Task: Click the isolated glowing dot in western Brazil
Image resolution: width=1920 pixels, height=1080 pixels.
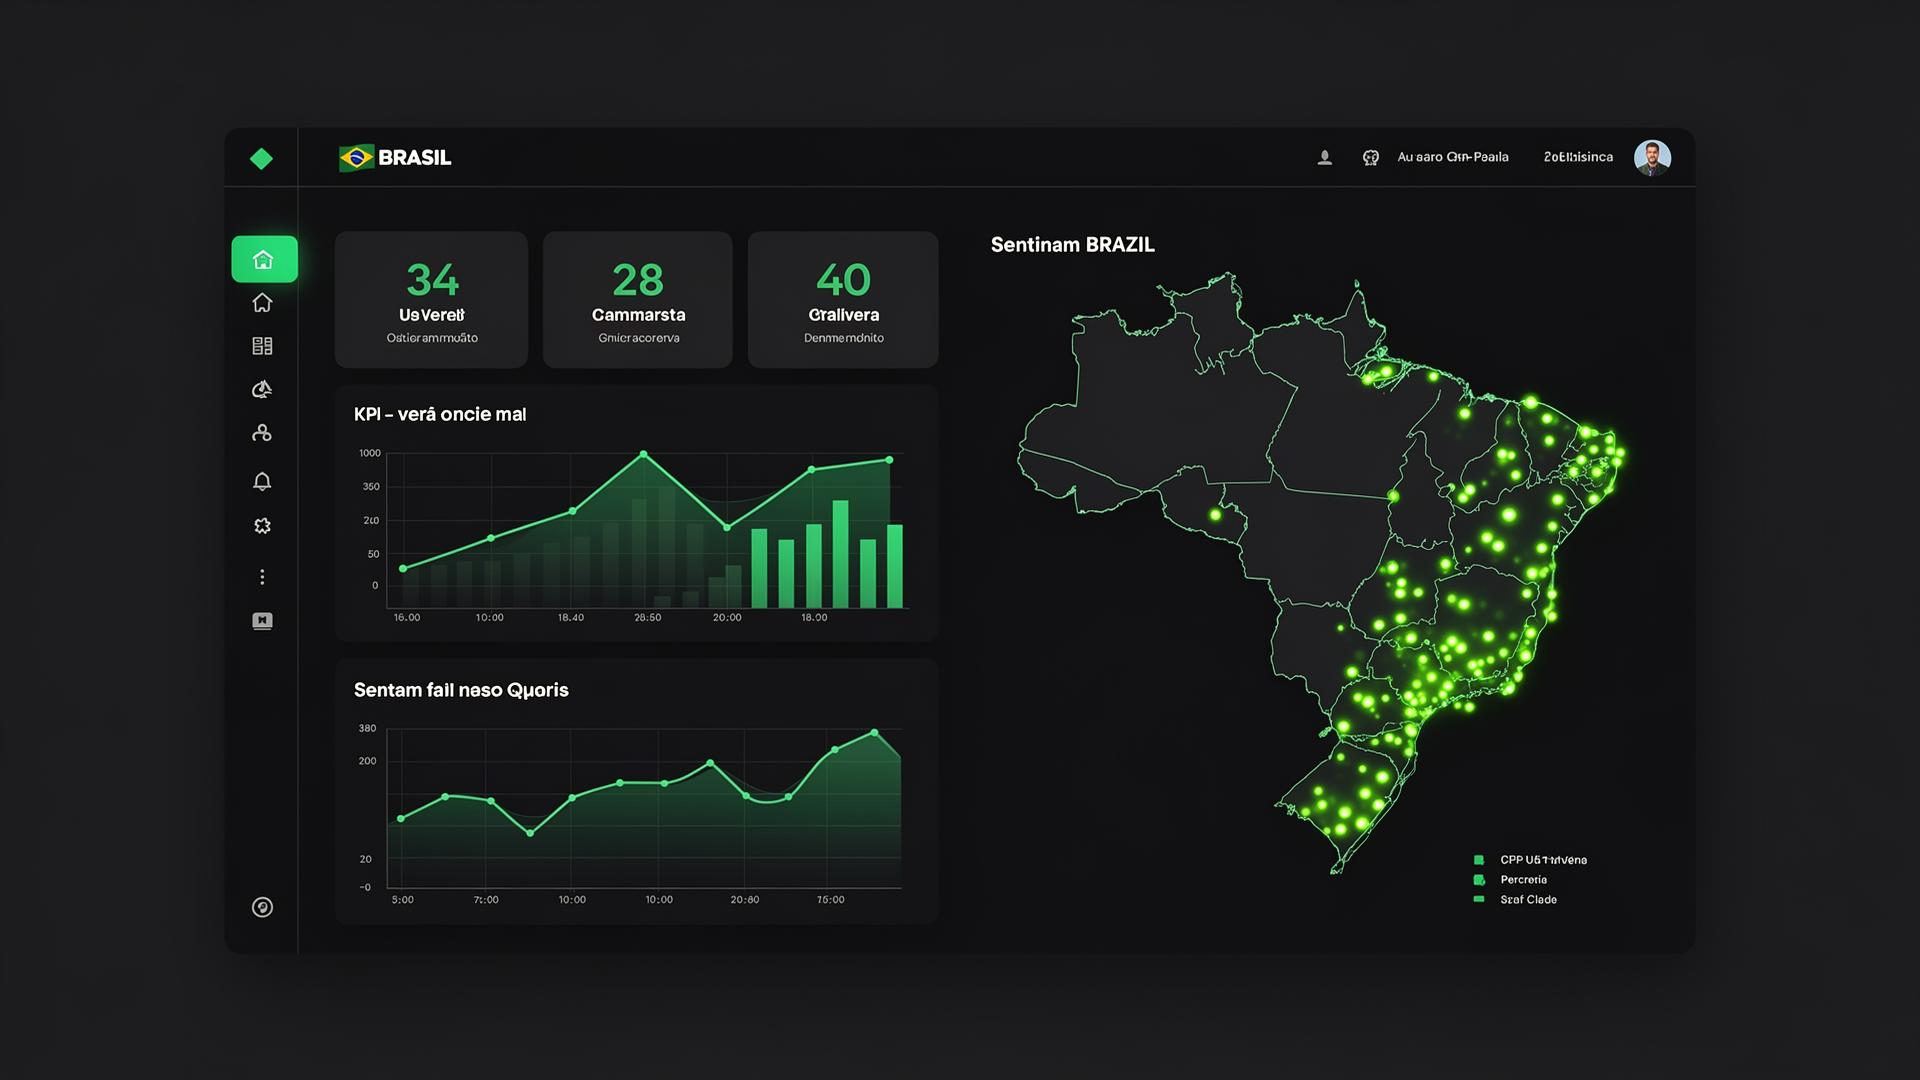Action: (x=1216, y=515)
